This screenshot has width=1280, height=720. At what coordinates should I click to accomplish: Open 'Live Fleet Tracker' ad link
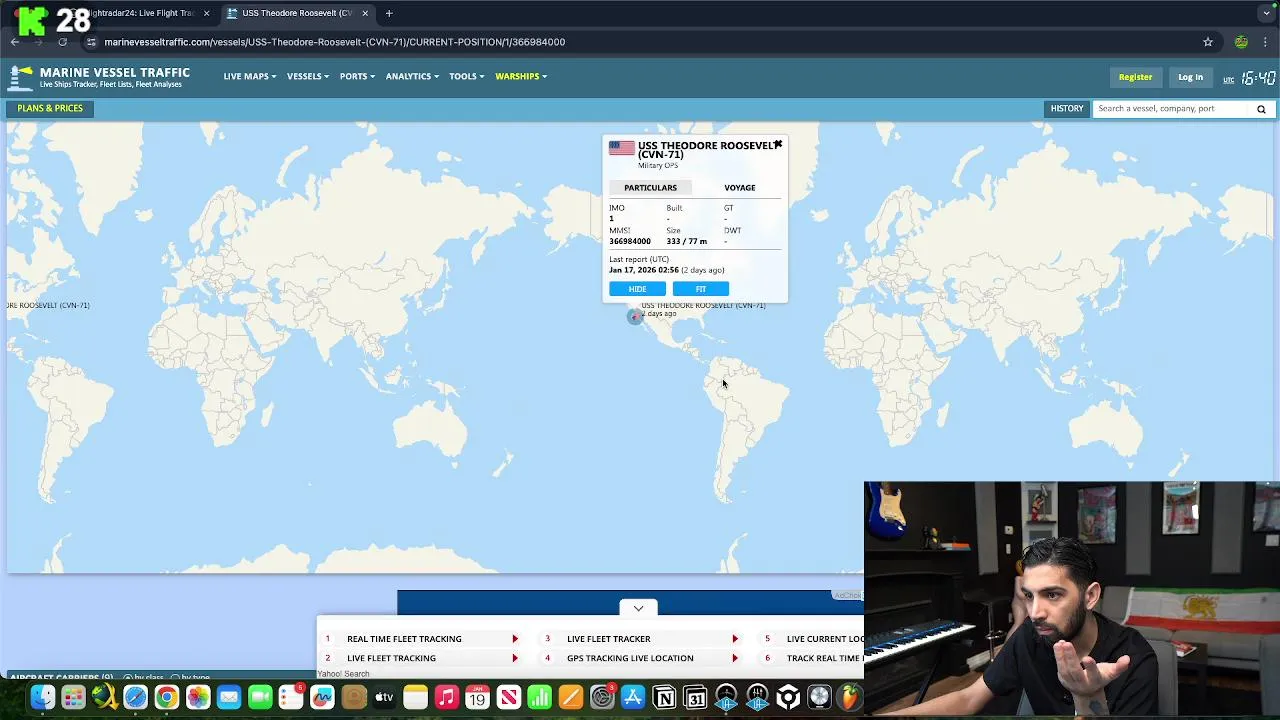click(609, 639)
